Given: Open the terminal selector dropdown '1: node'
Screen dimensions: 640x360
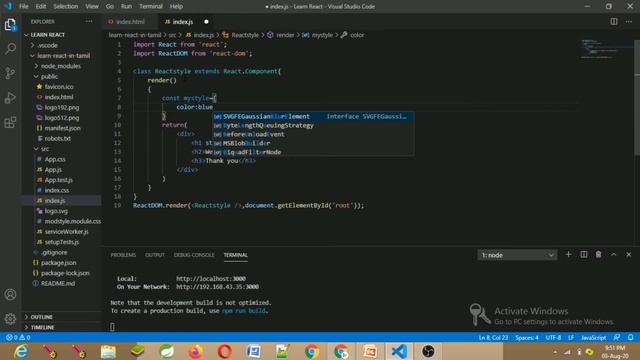Looking at the screenshot, I should (517, 255).
